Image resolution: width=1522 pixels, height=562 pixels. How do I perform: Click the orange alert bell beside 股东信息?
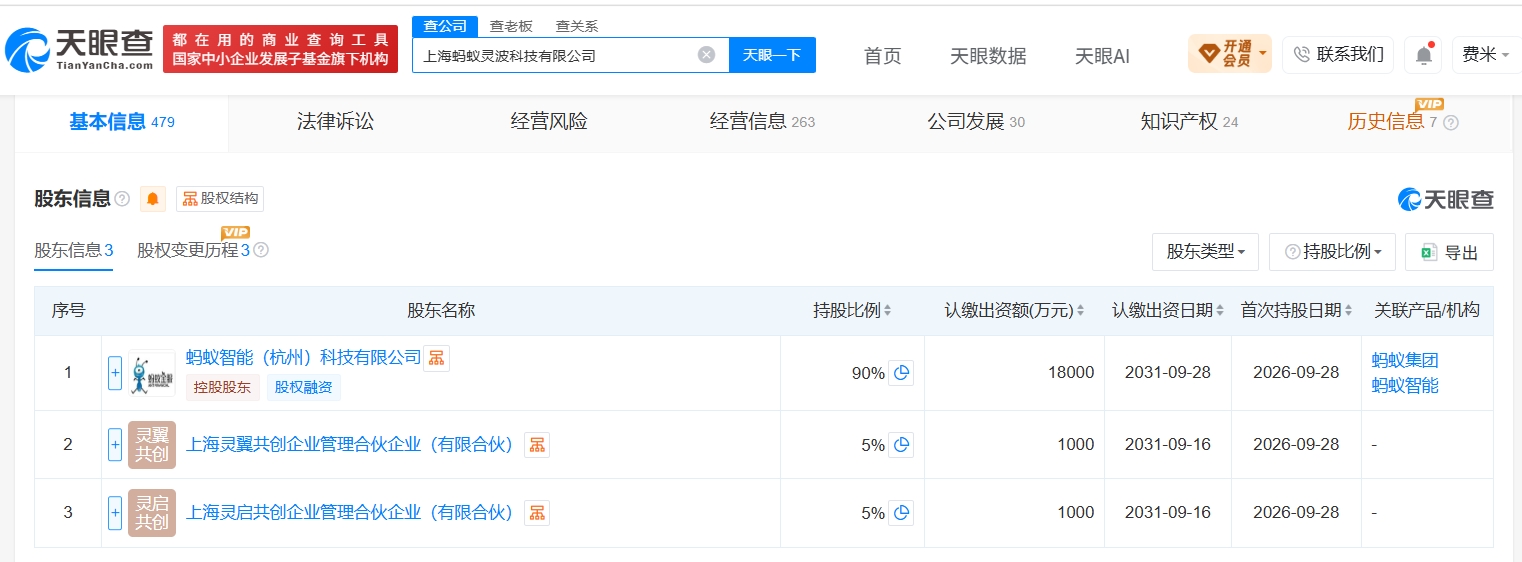coord(153,198)
